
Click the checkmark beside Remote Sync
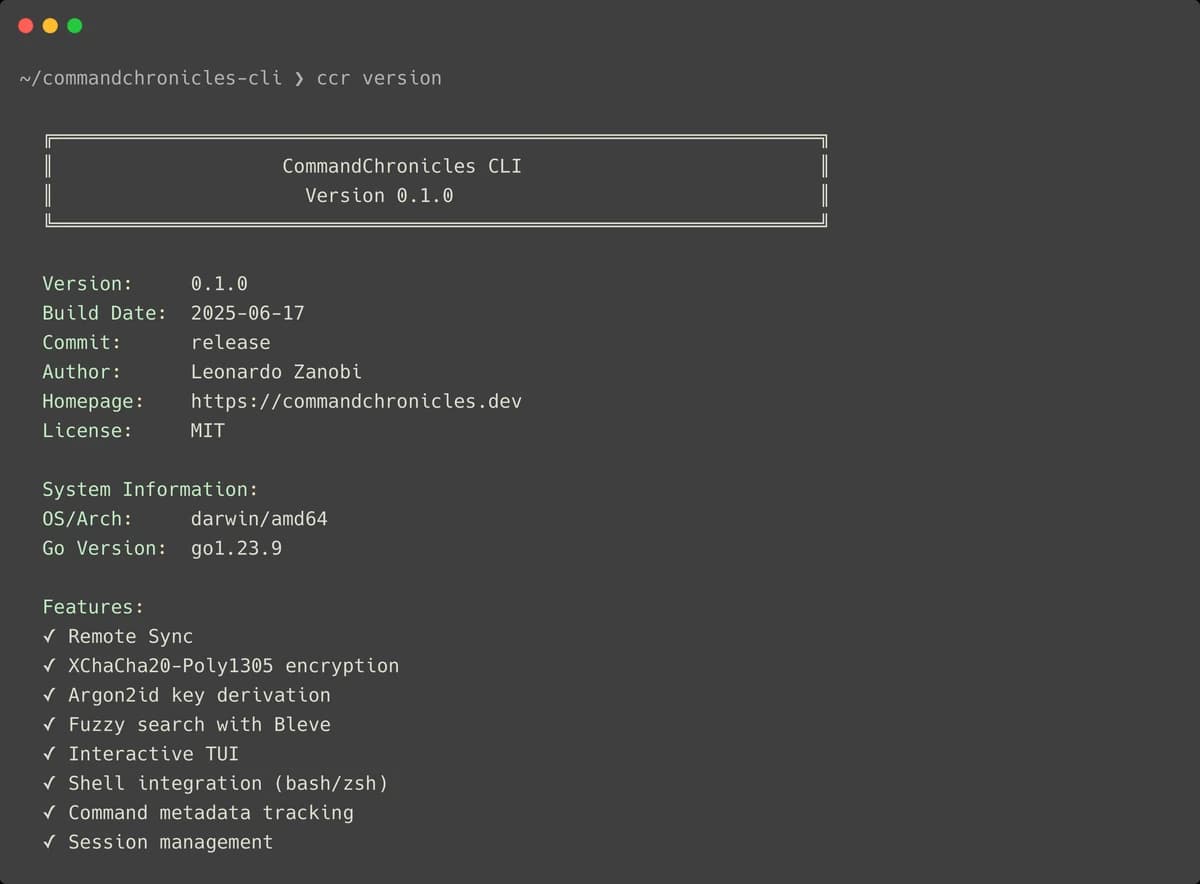click(x=49, y=637)
